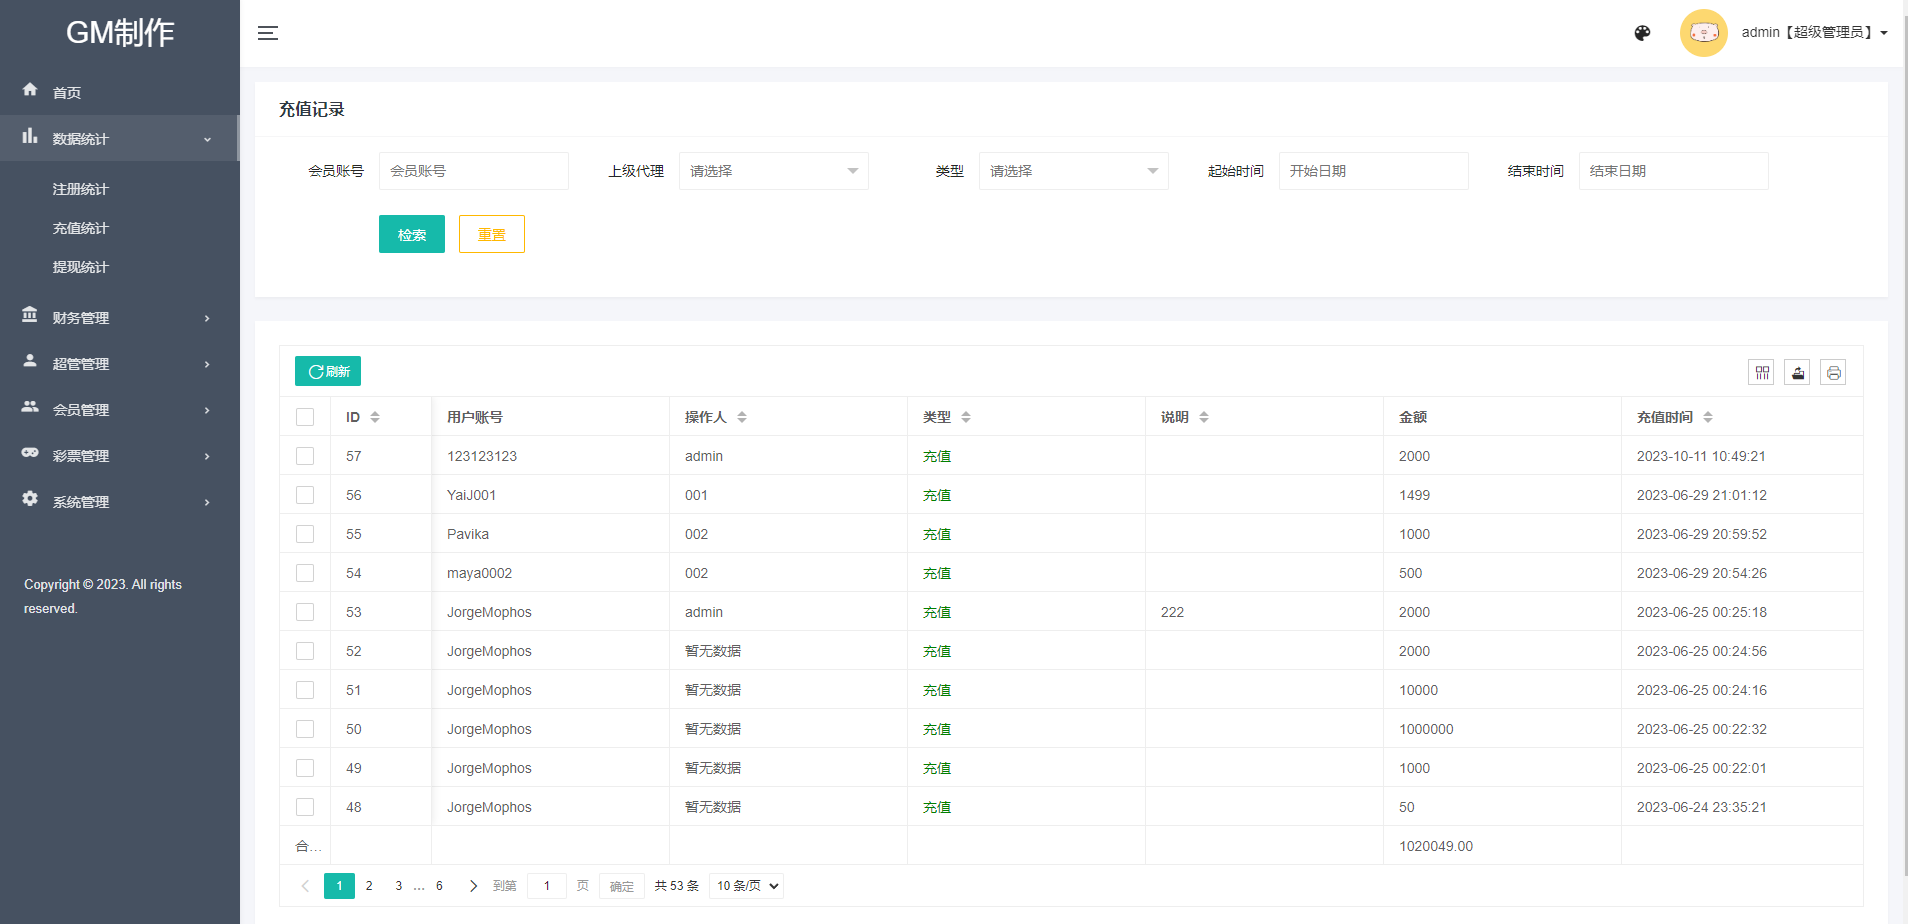Check the row for user maya0002
Screen dimensions: 1908x924
coord(305,573)
